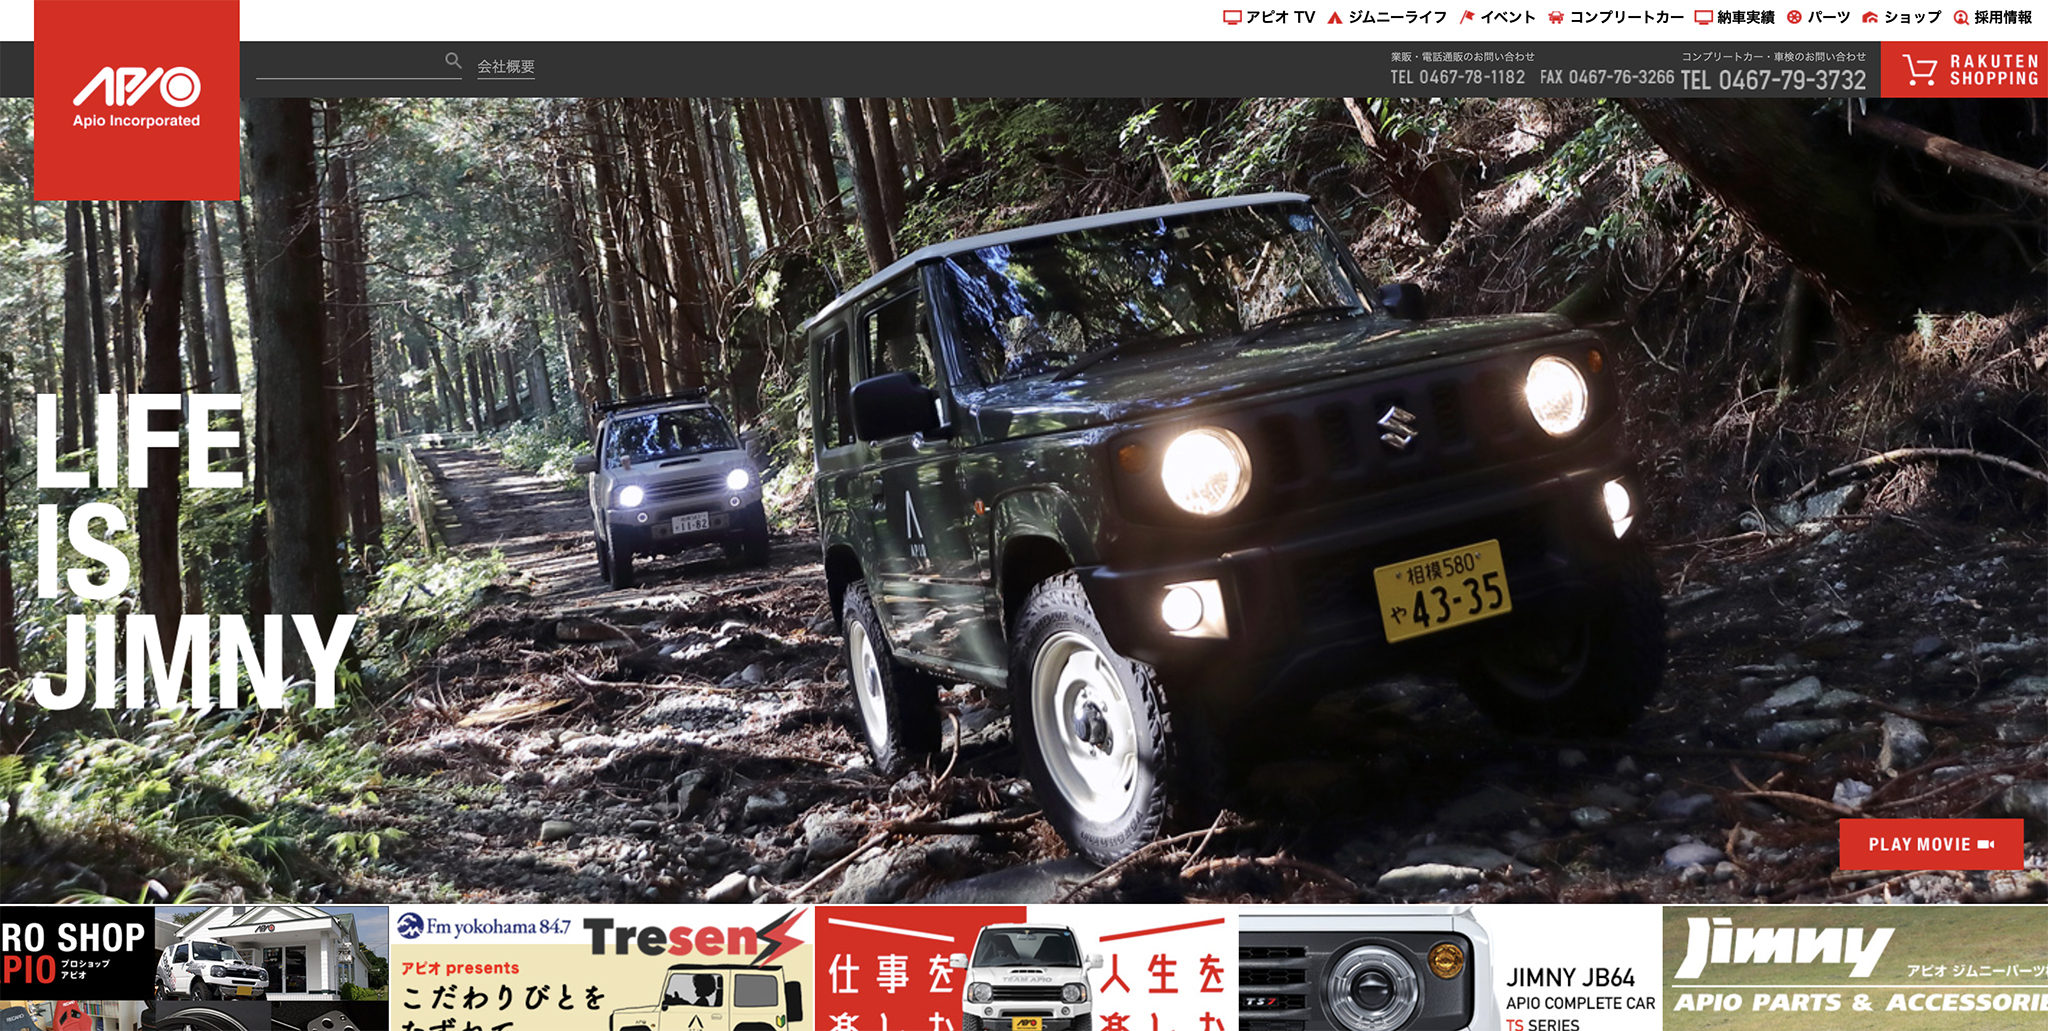2048x1031 pixels.
Task: Open the 採用情報 menu item
Action: pyautogui.click(x=1993, y=17)
